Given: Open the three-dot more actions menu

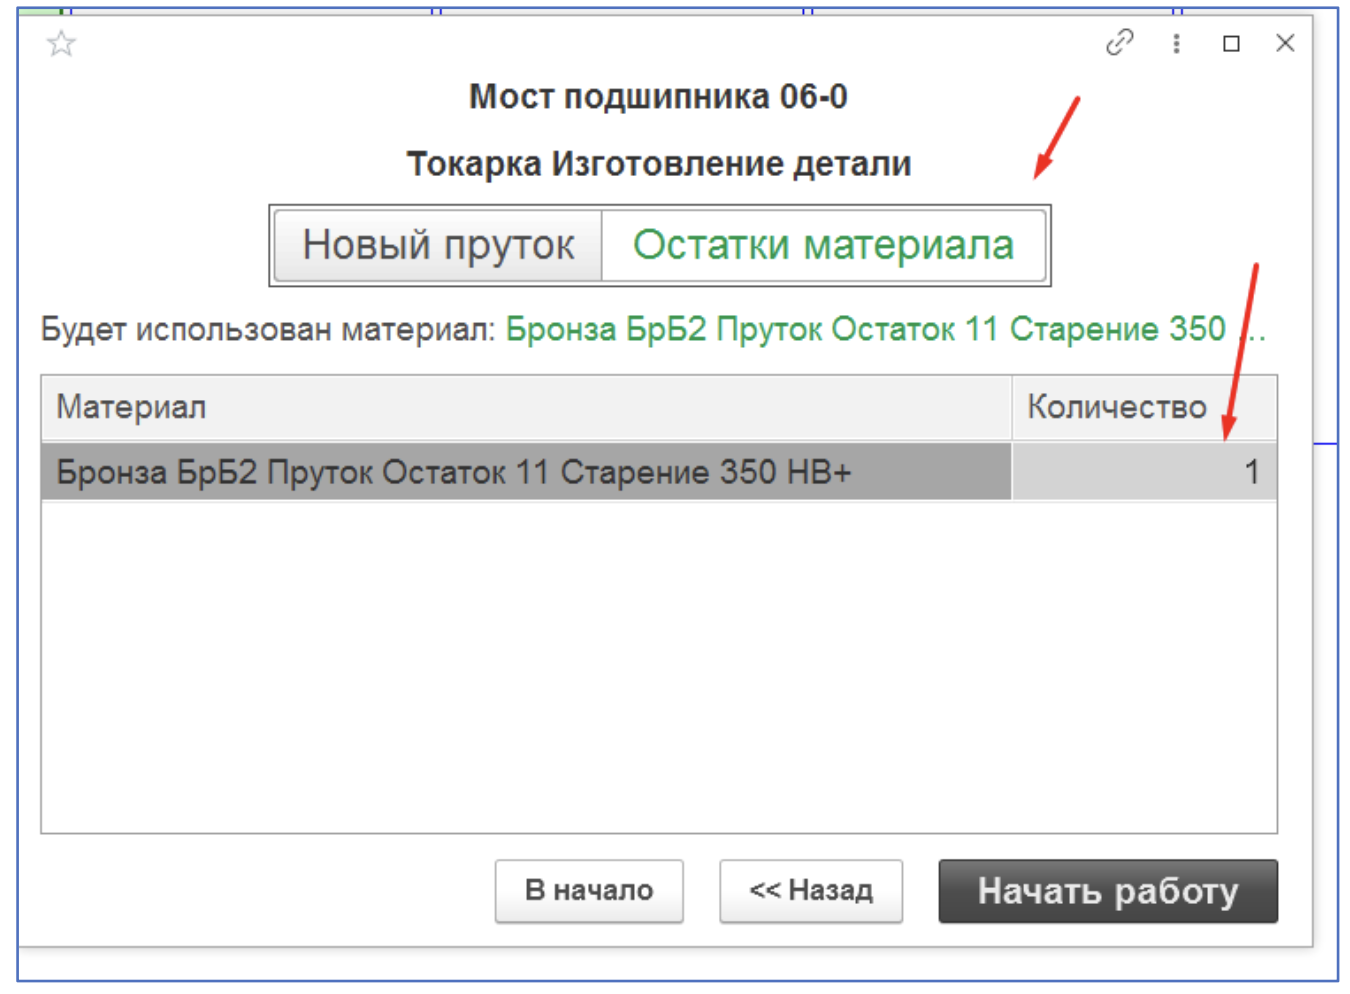Looking at the screenshot, I should 1176,43.
